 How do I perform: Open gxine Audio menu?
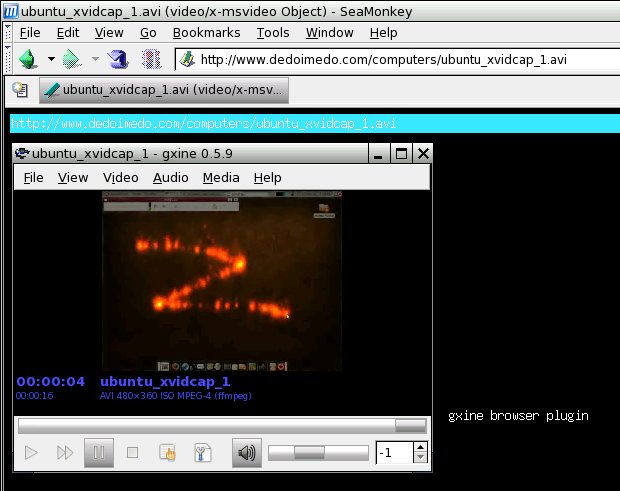170,178
